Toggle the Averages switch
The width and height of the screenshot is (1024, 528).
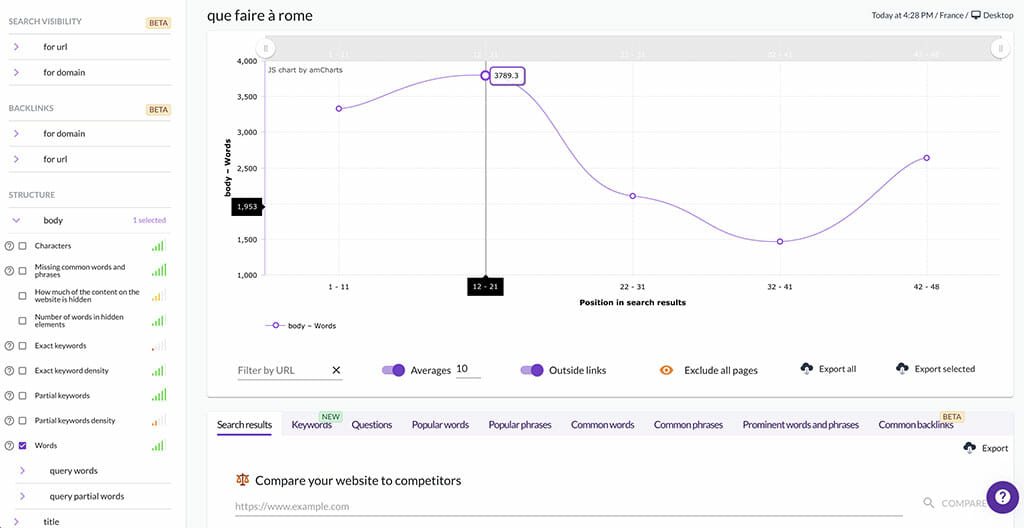coord(393,370)
